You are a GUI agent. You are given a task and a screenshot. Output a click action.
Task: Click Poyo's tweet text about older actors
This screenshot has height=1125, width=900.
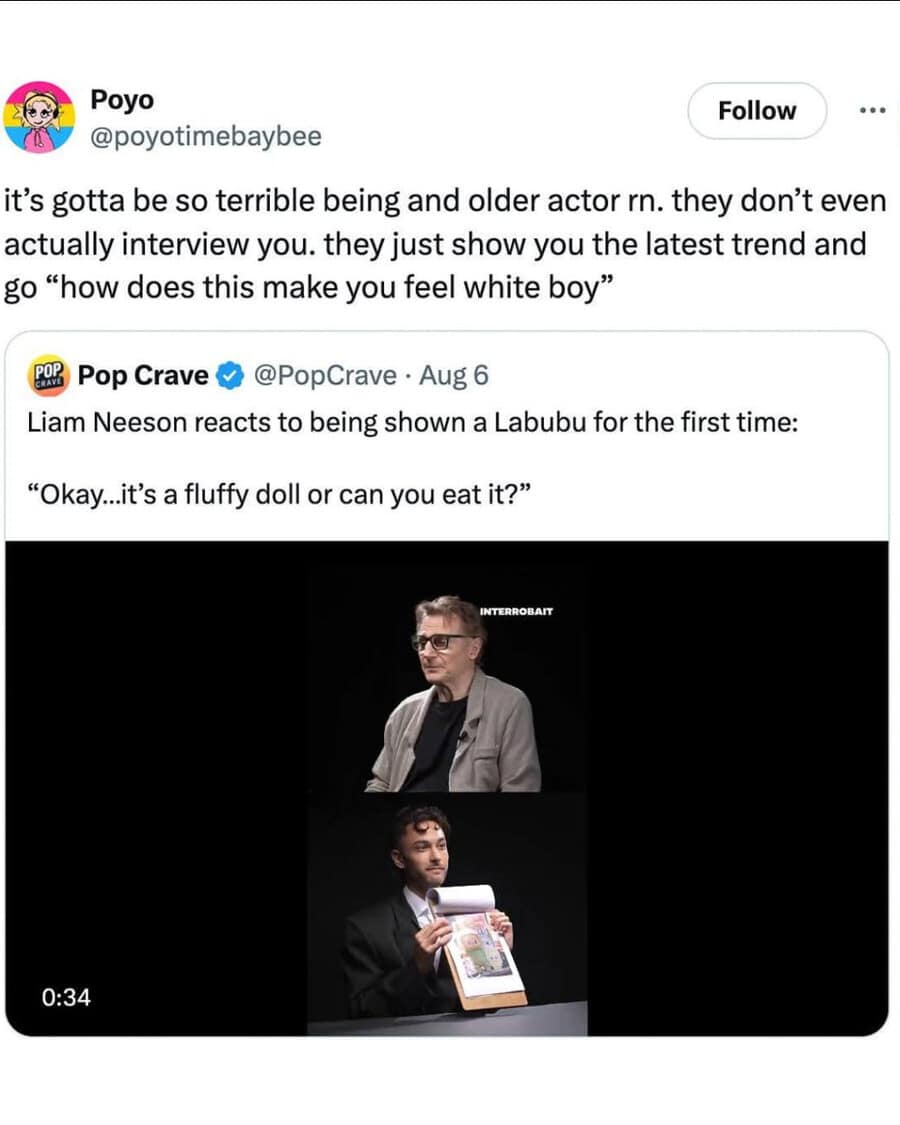tap(445, 243)
